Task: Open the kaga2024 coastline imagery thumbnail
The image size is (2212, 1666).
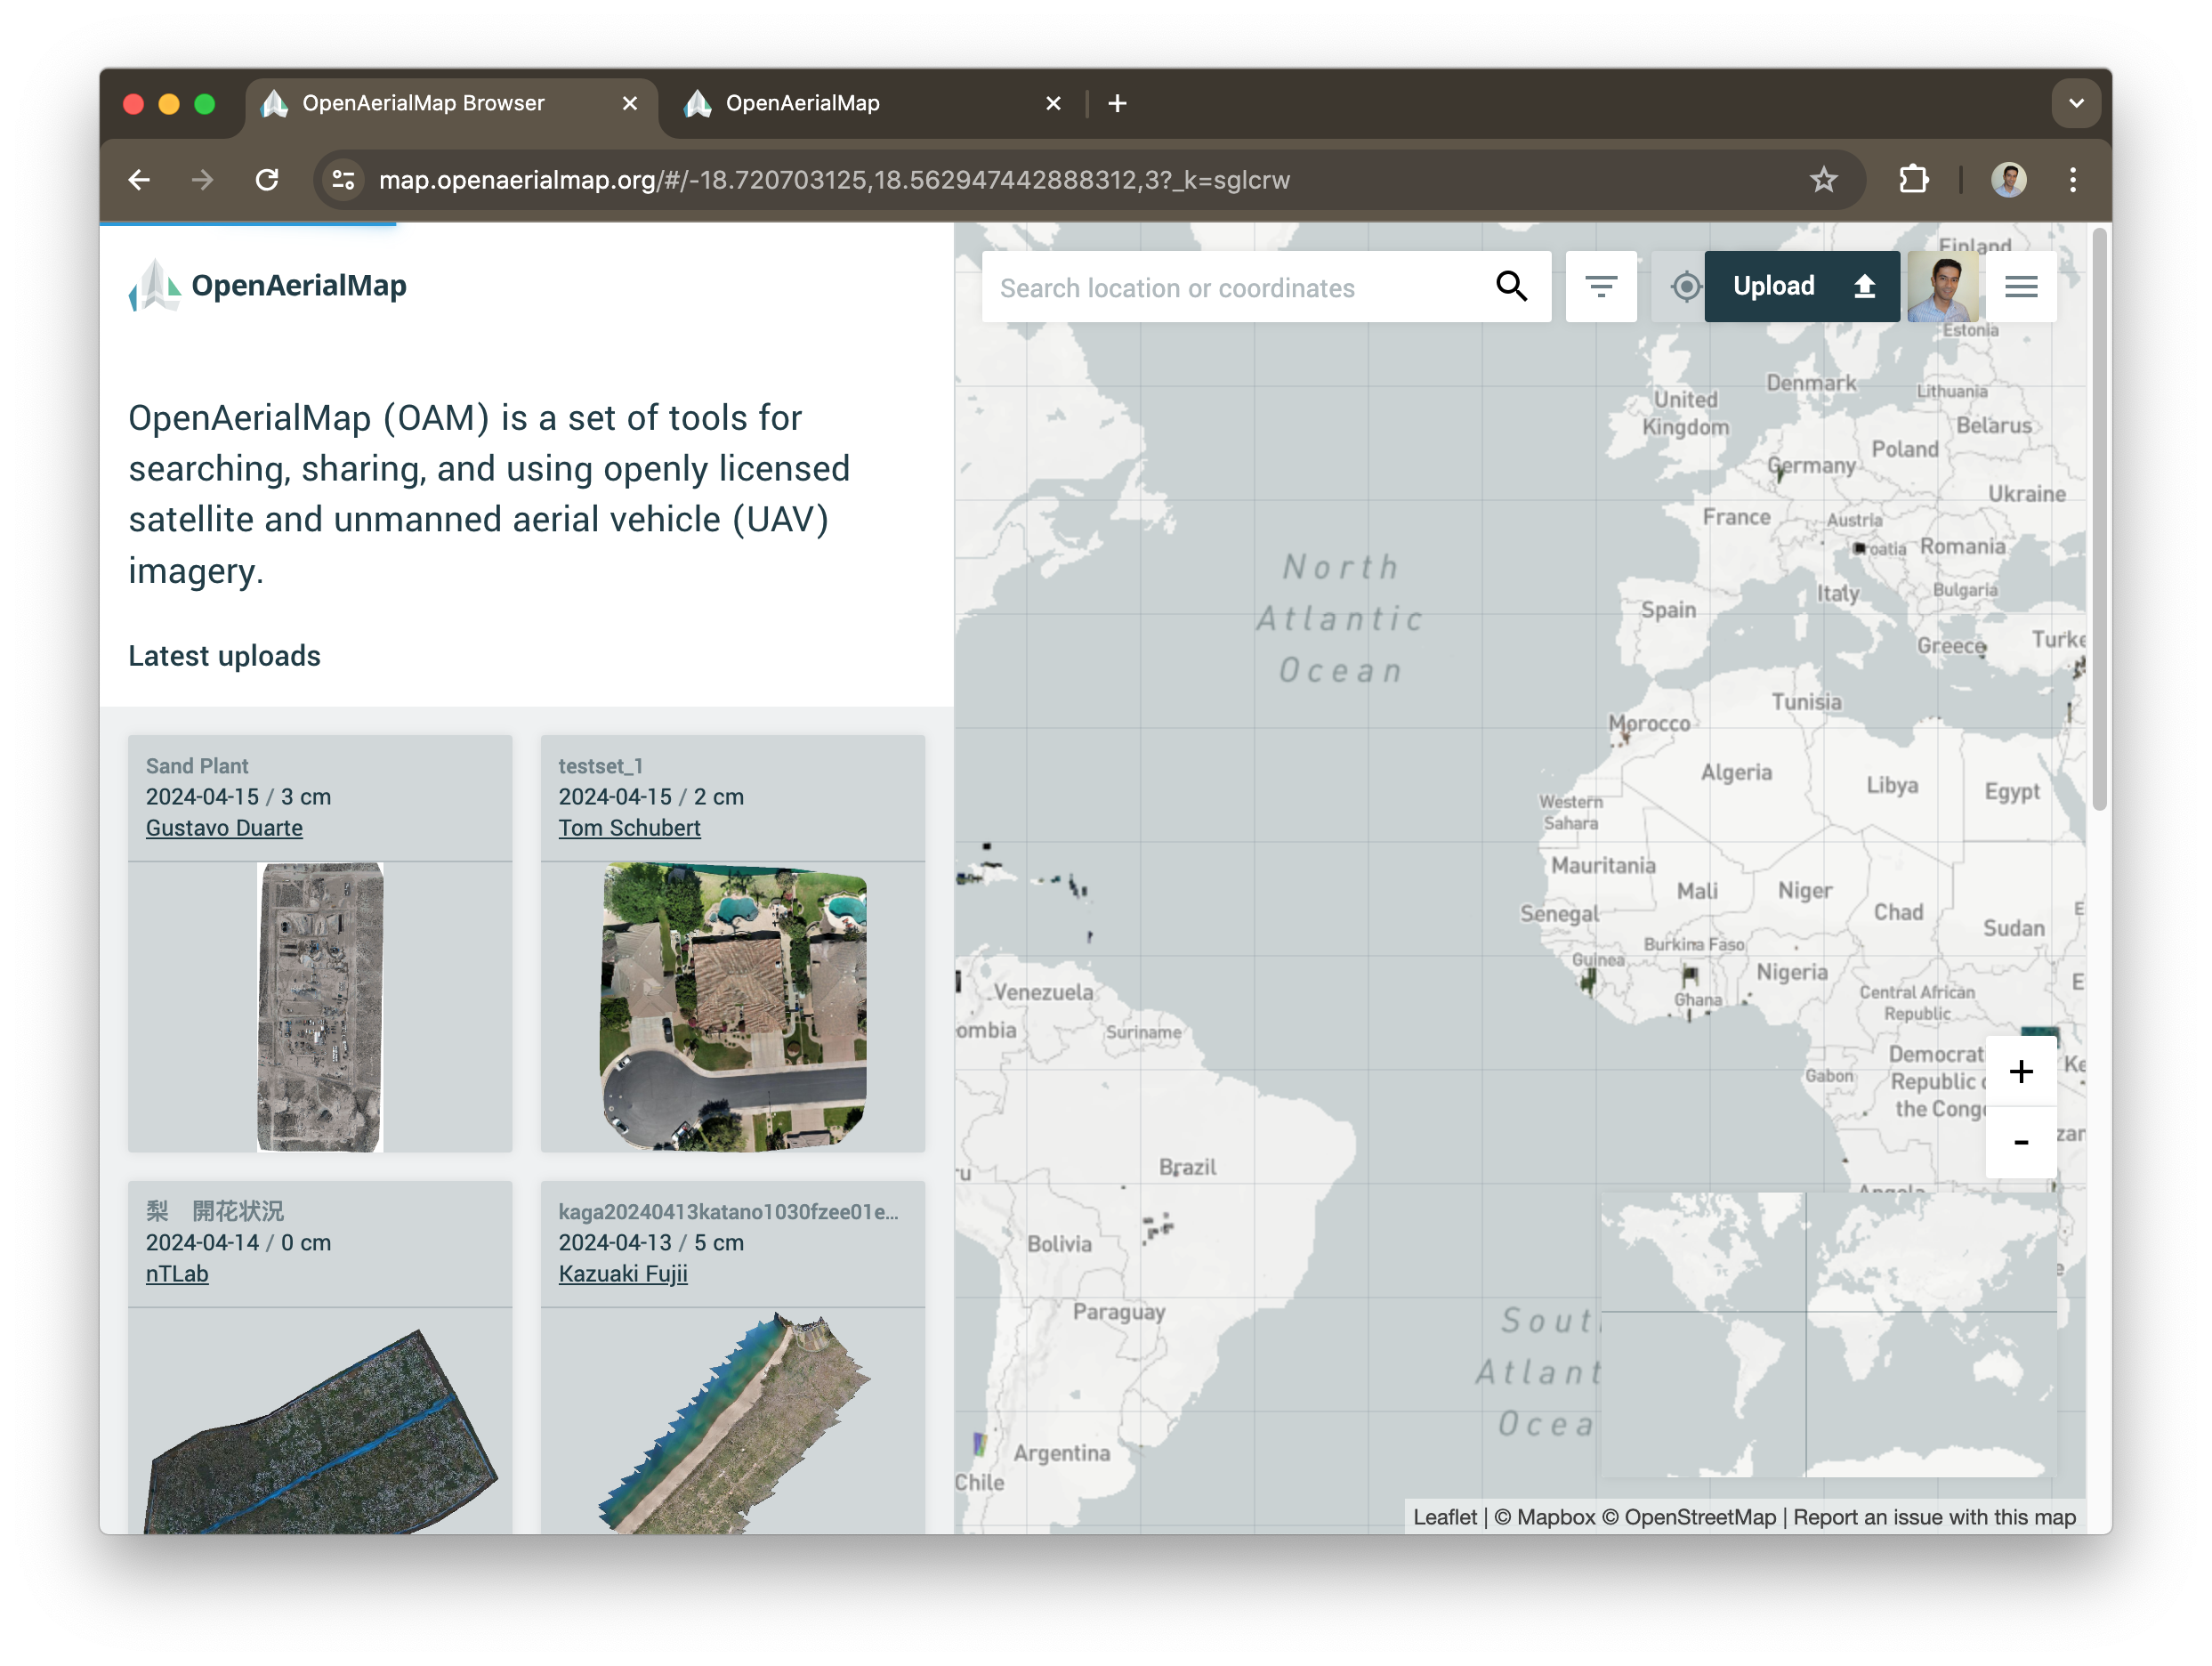Action: pos(733,1422)
